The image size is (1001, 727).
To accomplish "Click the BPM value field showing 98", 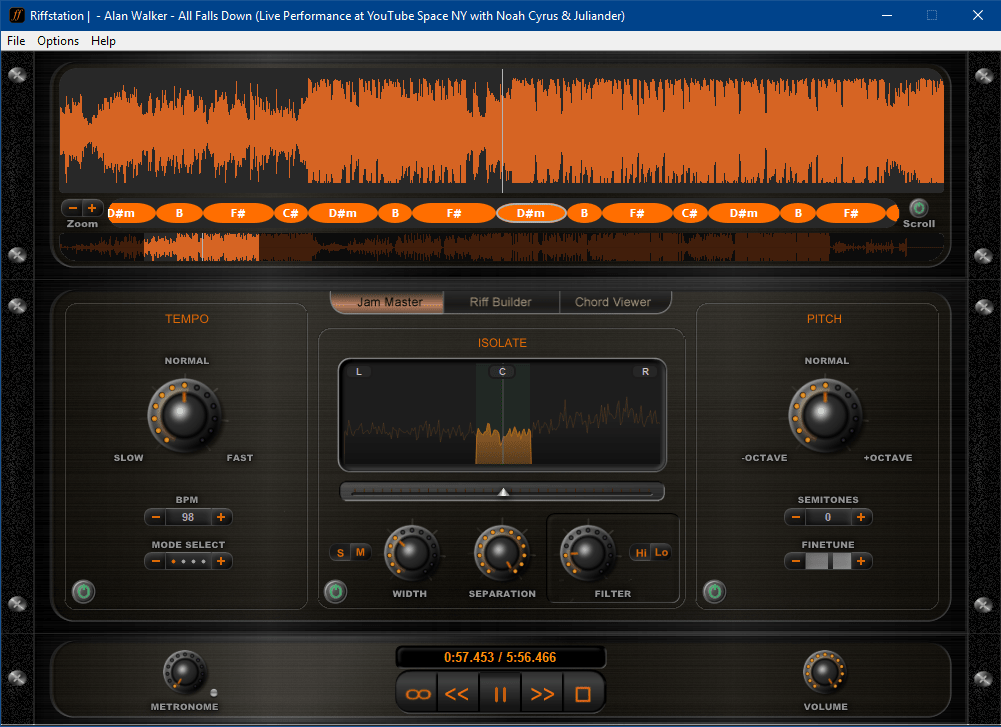I will coord(188,517).
